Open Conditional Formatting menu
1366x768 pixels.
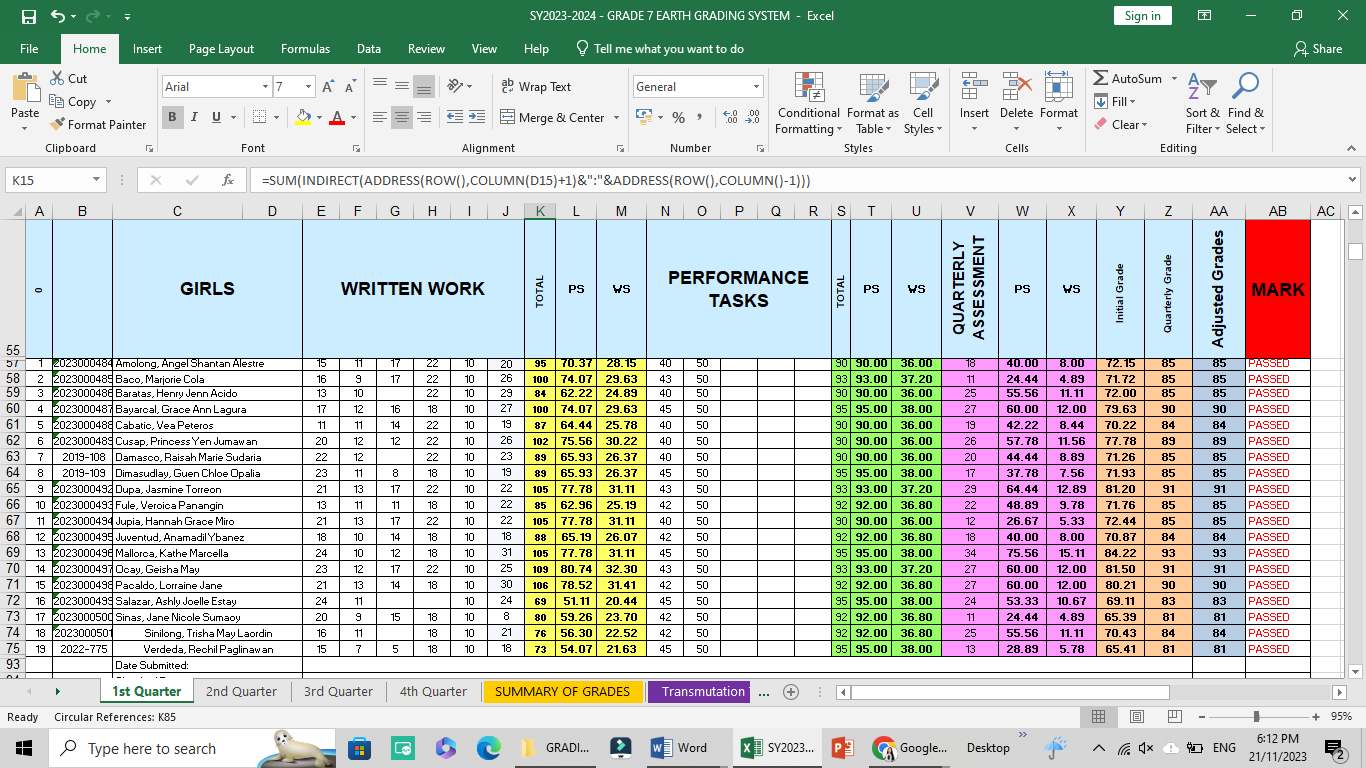pyautogui.click(x=808, y=104)
